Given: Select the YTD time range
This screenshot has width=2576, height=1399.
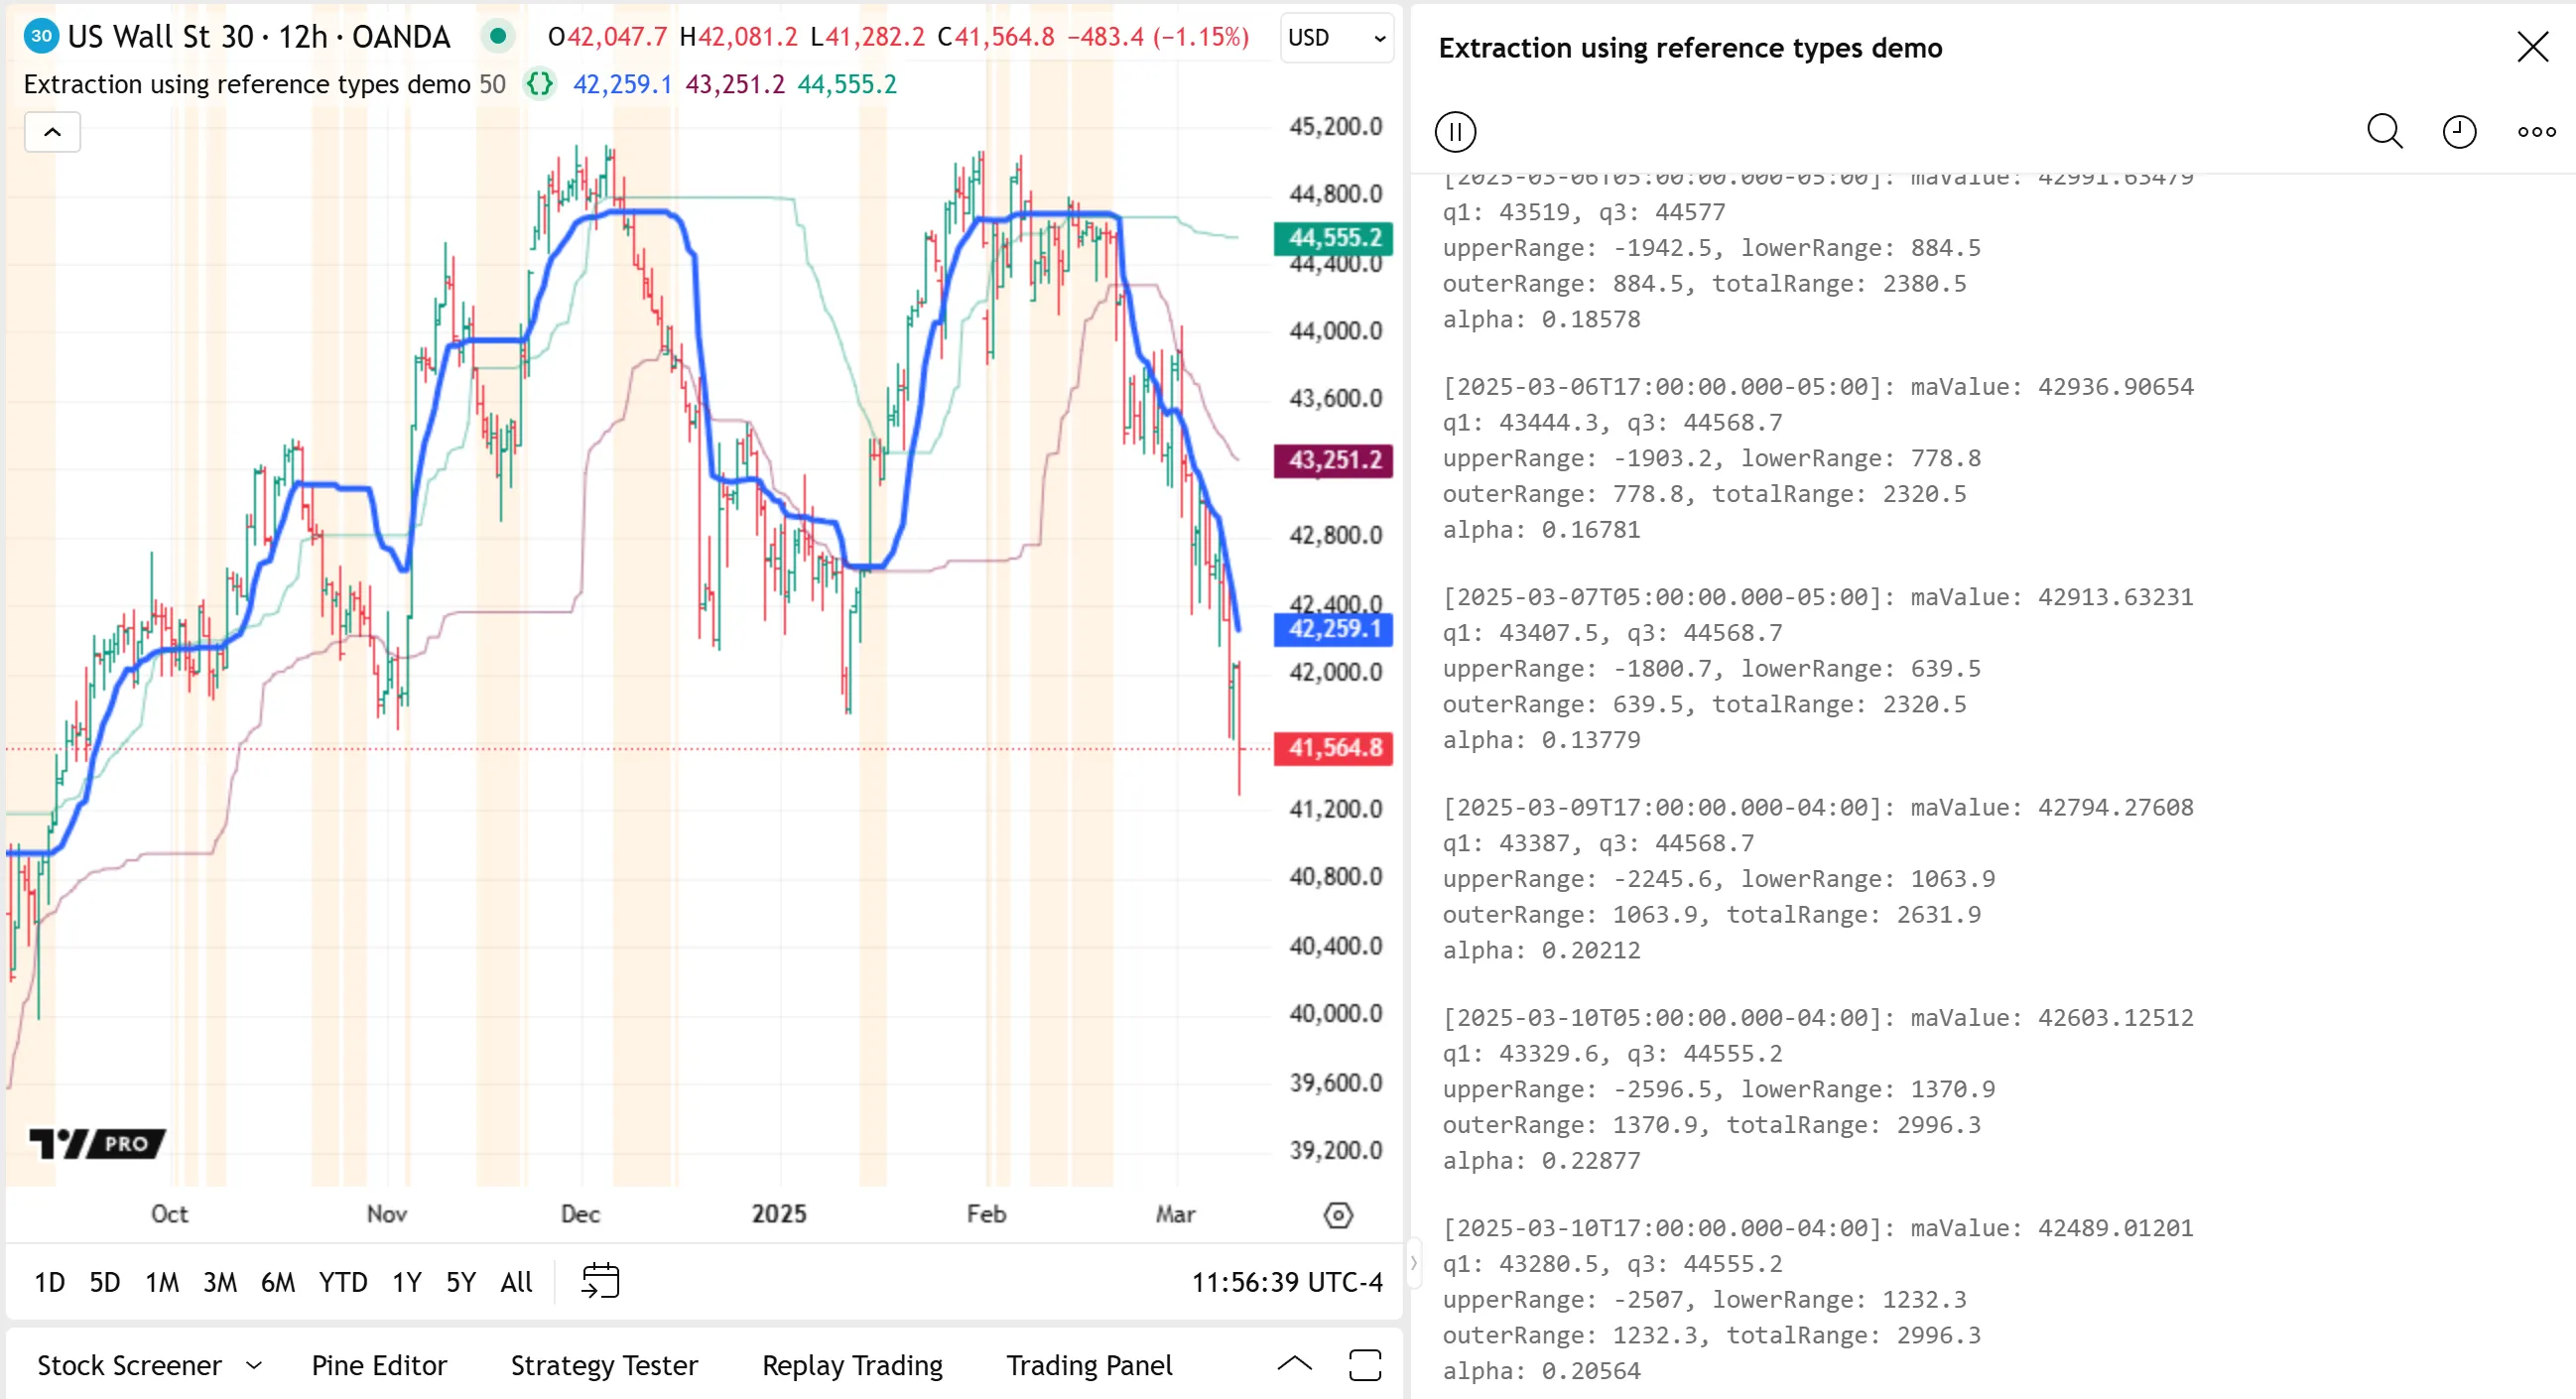Looking at the screenshot, I should [x=343, y=1282].
